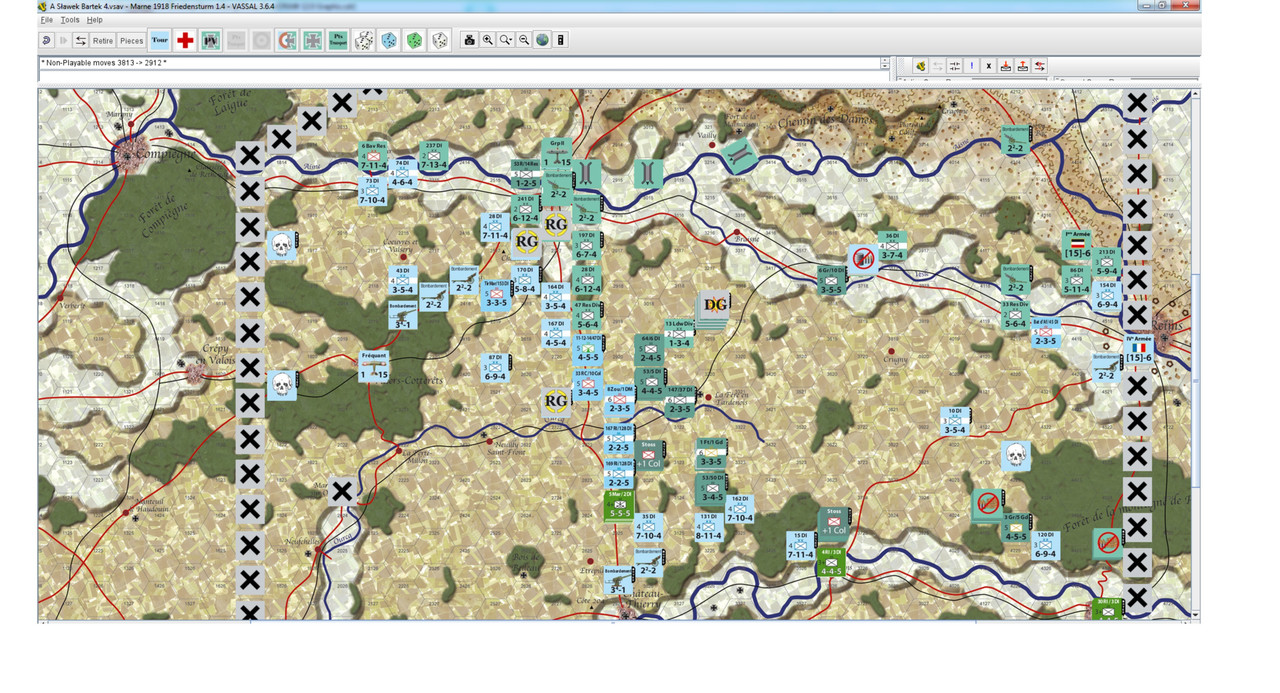Open the Tools menu
This screenshot has width=1280, height=693.
pyautogui.click(x=69, y=20)
